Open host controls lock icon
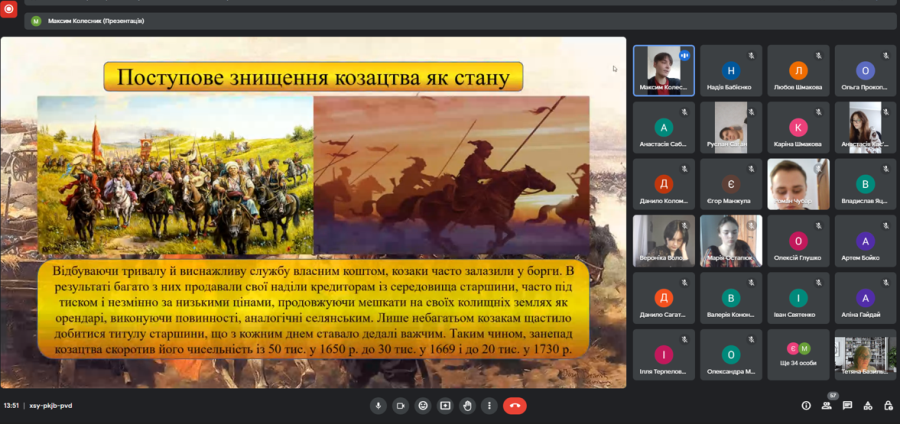 pos(889,406)
